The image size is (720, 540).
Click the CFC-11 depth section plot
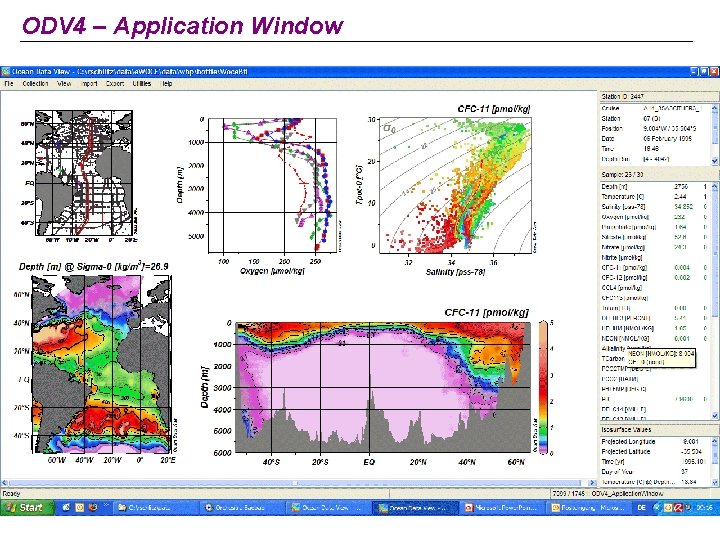click(x=383, y=387)
